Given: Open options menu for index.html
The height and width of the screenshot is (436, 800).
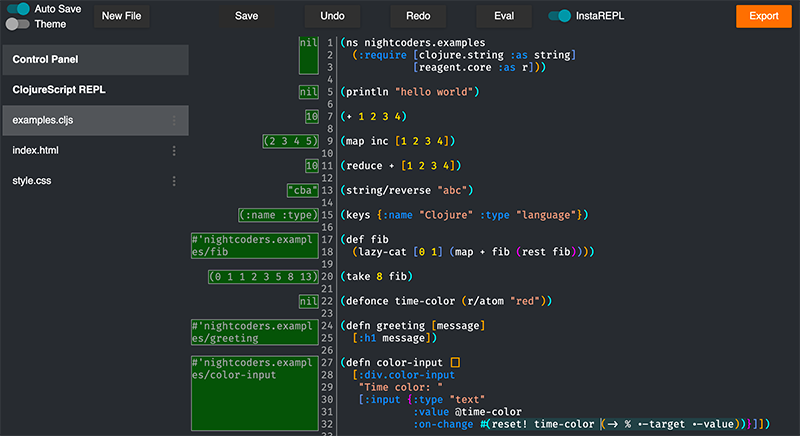Looking at the screenshot, I should tap(174, 150).
